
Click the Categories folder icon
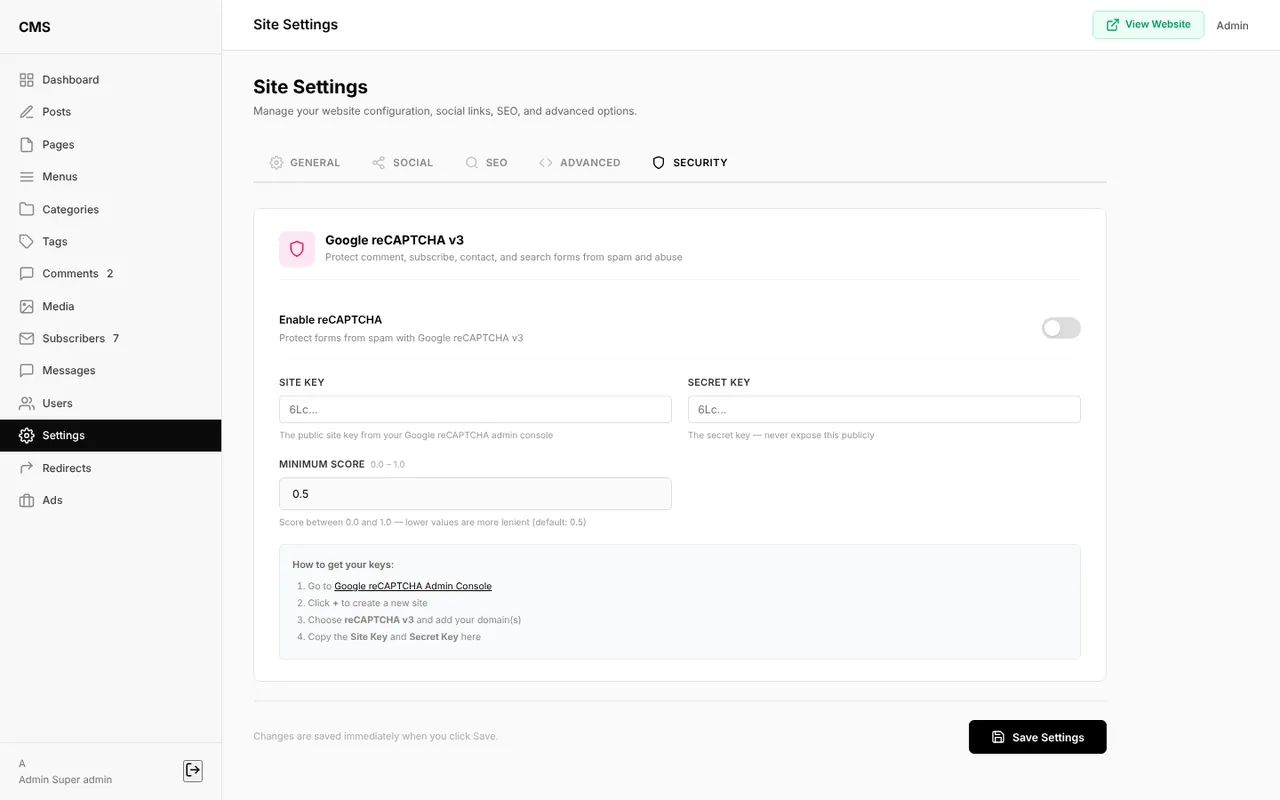click(27, 209)
